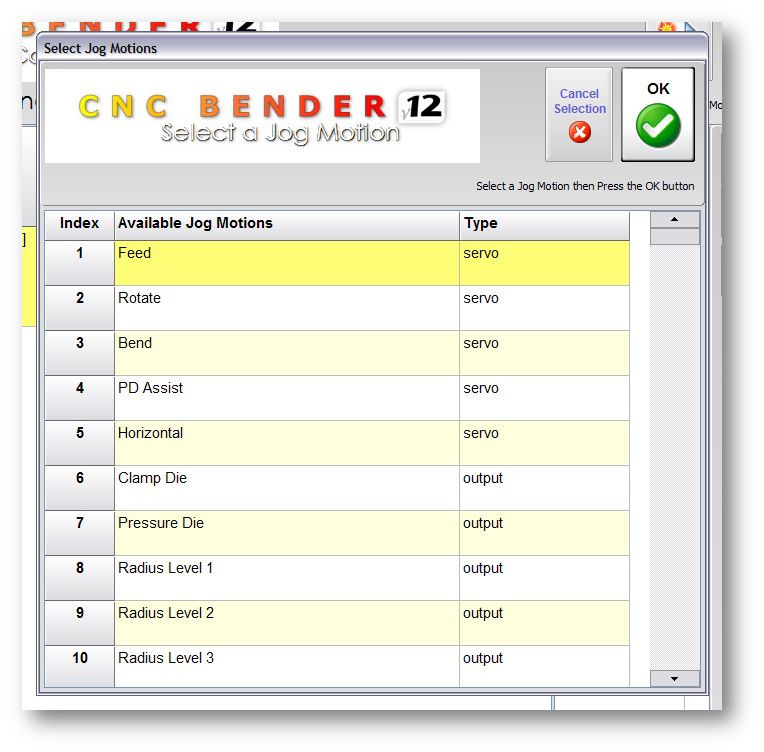Pick Radius Level 1 from the list
Image resolution: width=764 pixels, height=752 pixels.
286,577
